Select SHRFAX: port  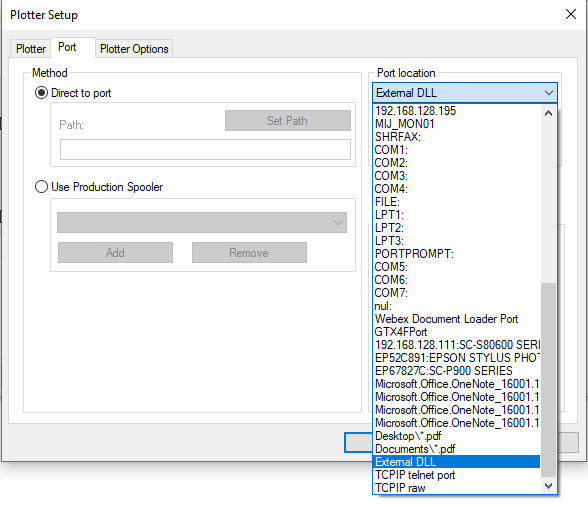456,137
